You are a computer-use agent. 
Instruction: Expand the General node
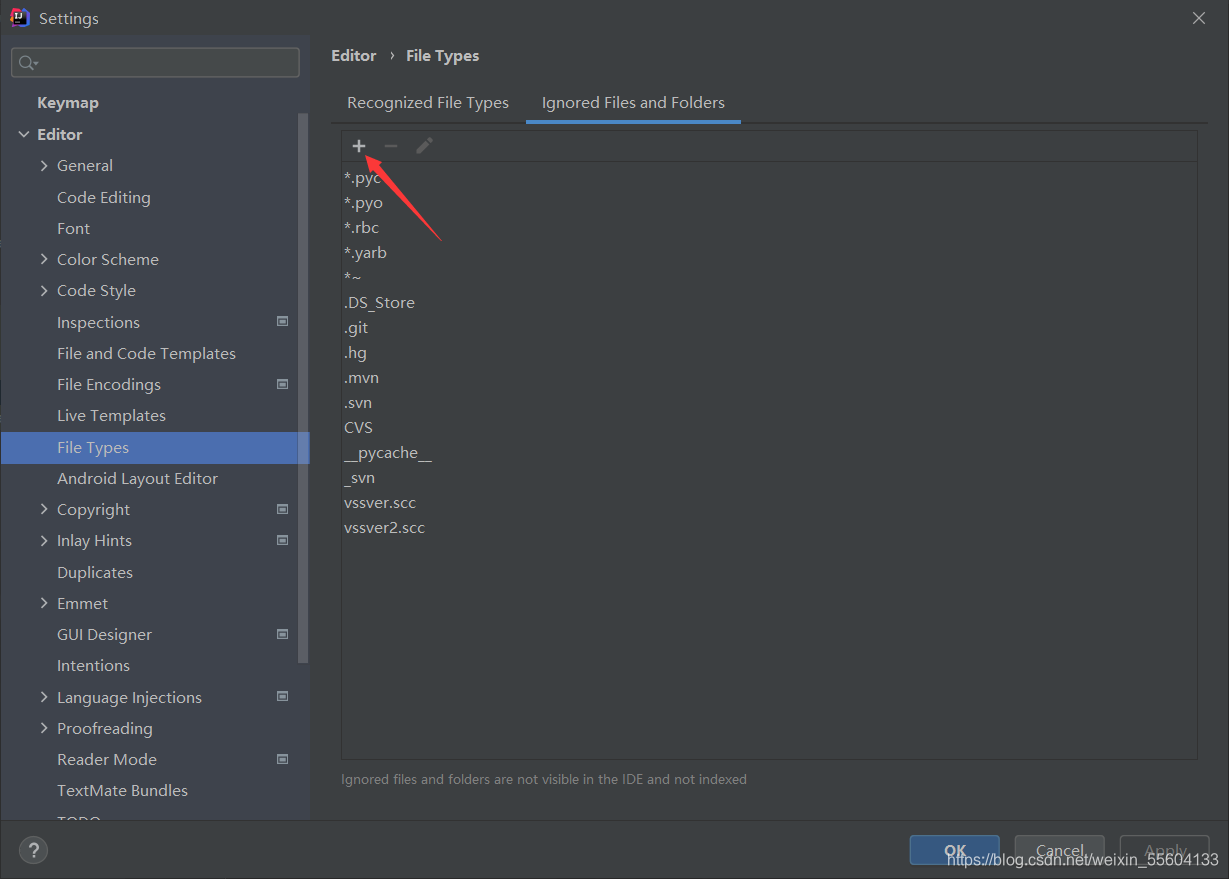[x=44, y=165]
